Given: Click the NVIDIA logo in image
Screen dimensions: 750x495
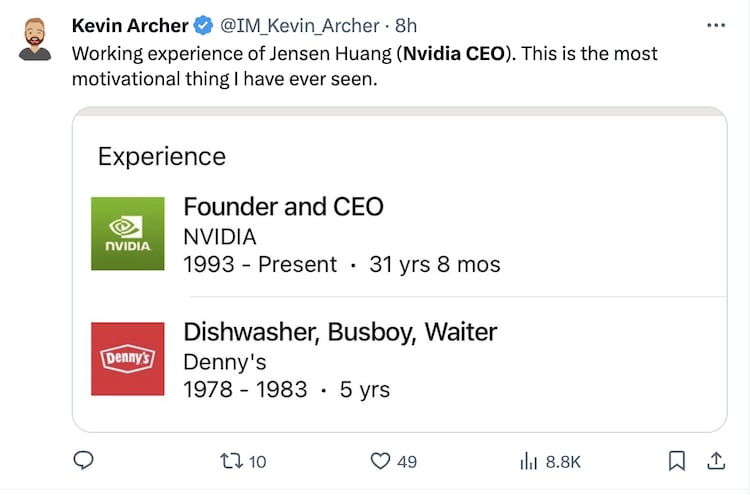Looking at the screenshot, I should click(x=127, y=234).
